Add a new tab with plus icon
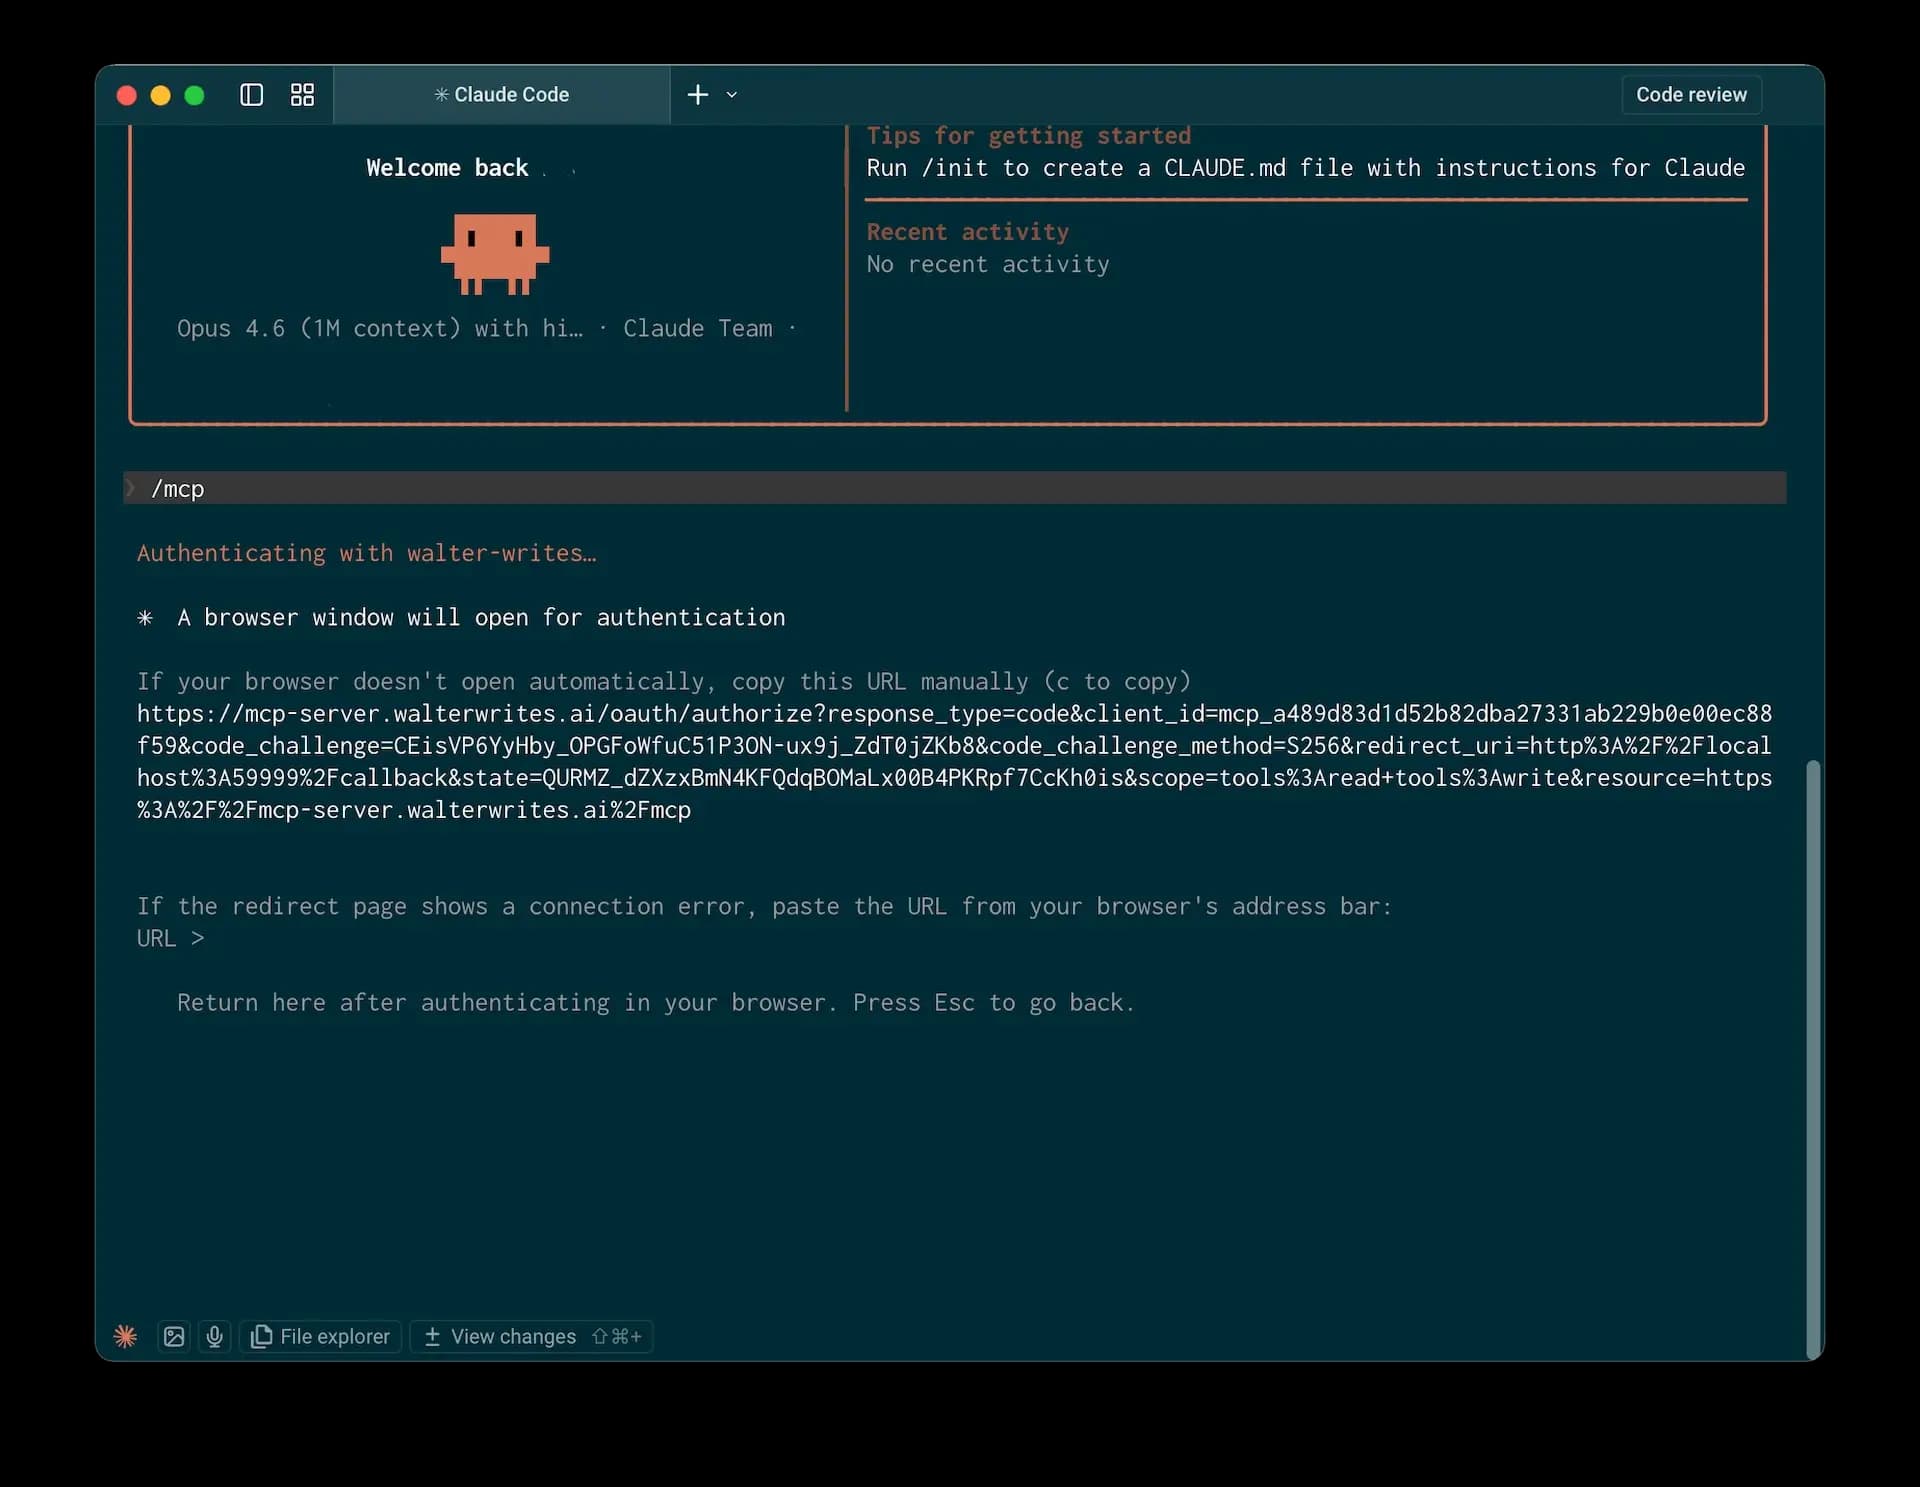Image resolution: width=1920 pixels, height=1487 pixels. click(698, 94)
